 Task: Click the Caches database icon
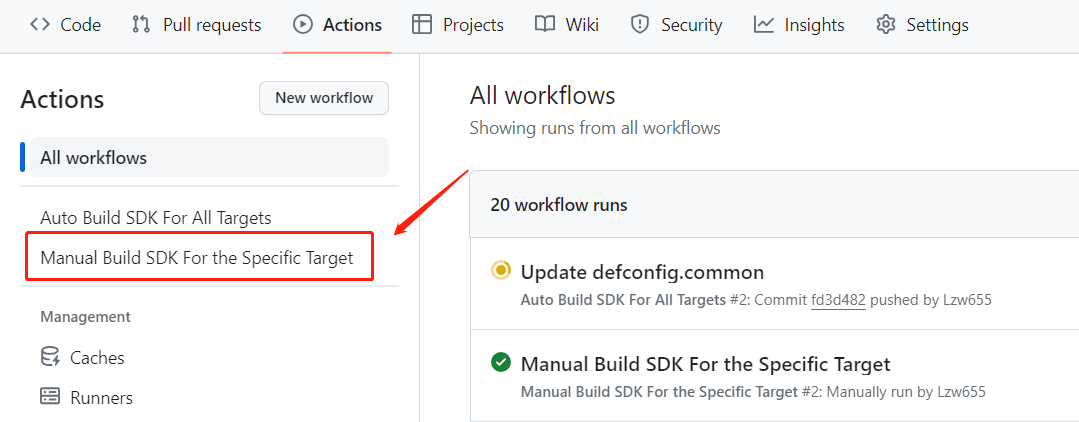click(50, 357)
